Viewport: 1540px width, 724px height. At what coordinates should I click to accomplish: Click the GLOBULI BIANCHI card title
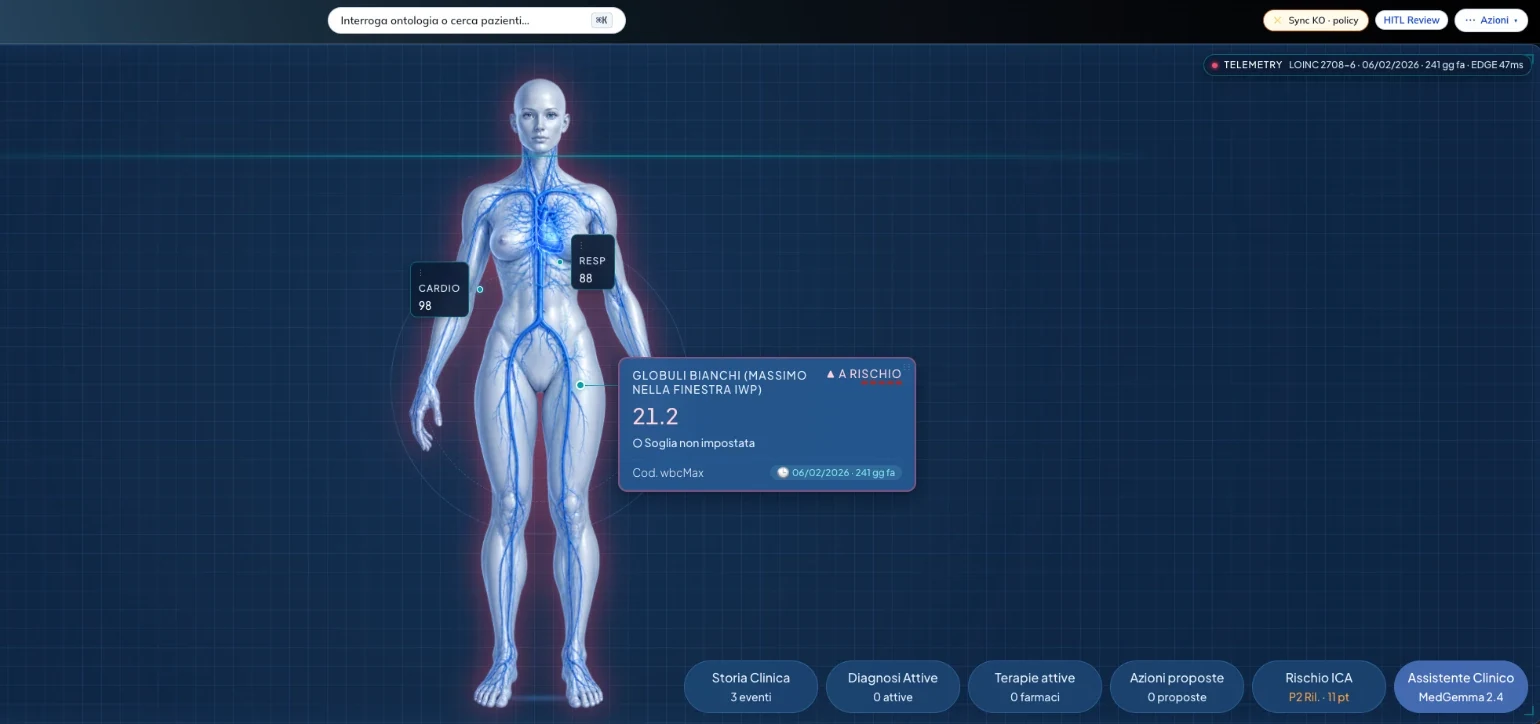719,383
